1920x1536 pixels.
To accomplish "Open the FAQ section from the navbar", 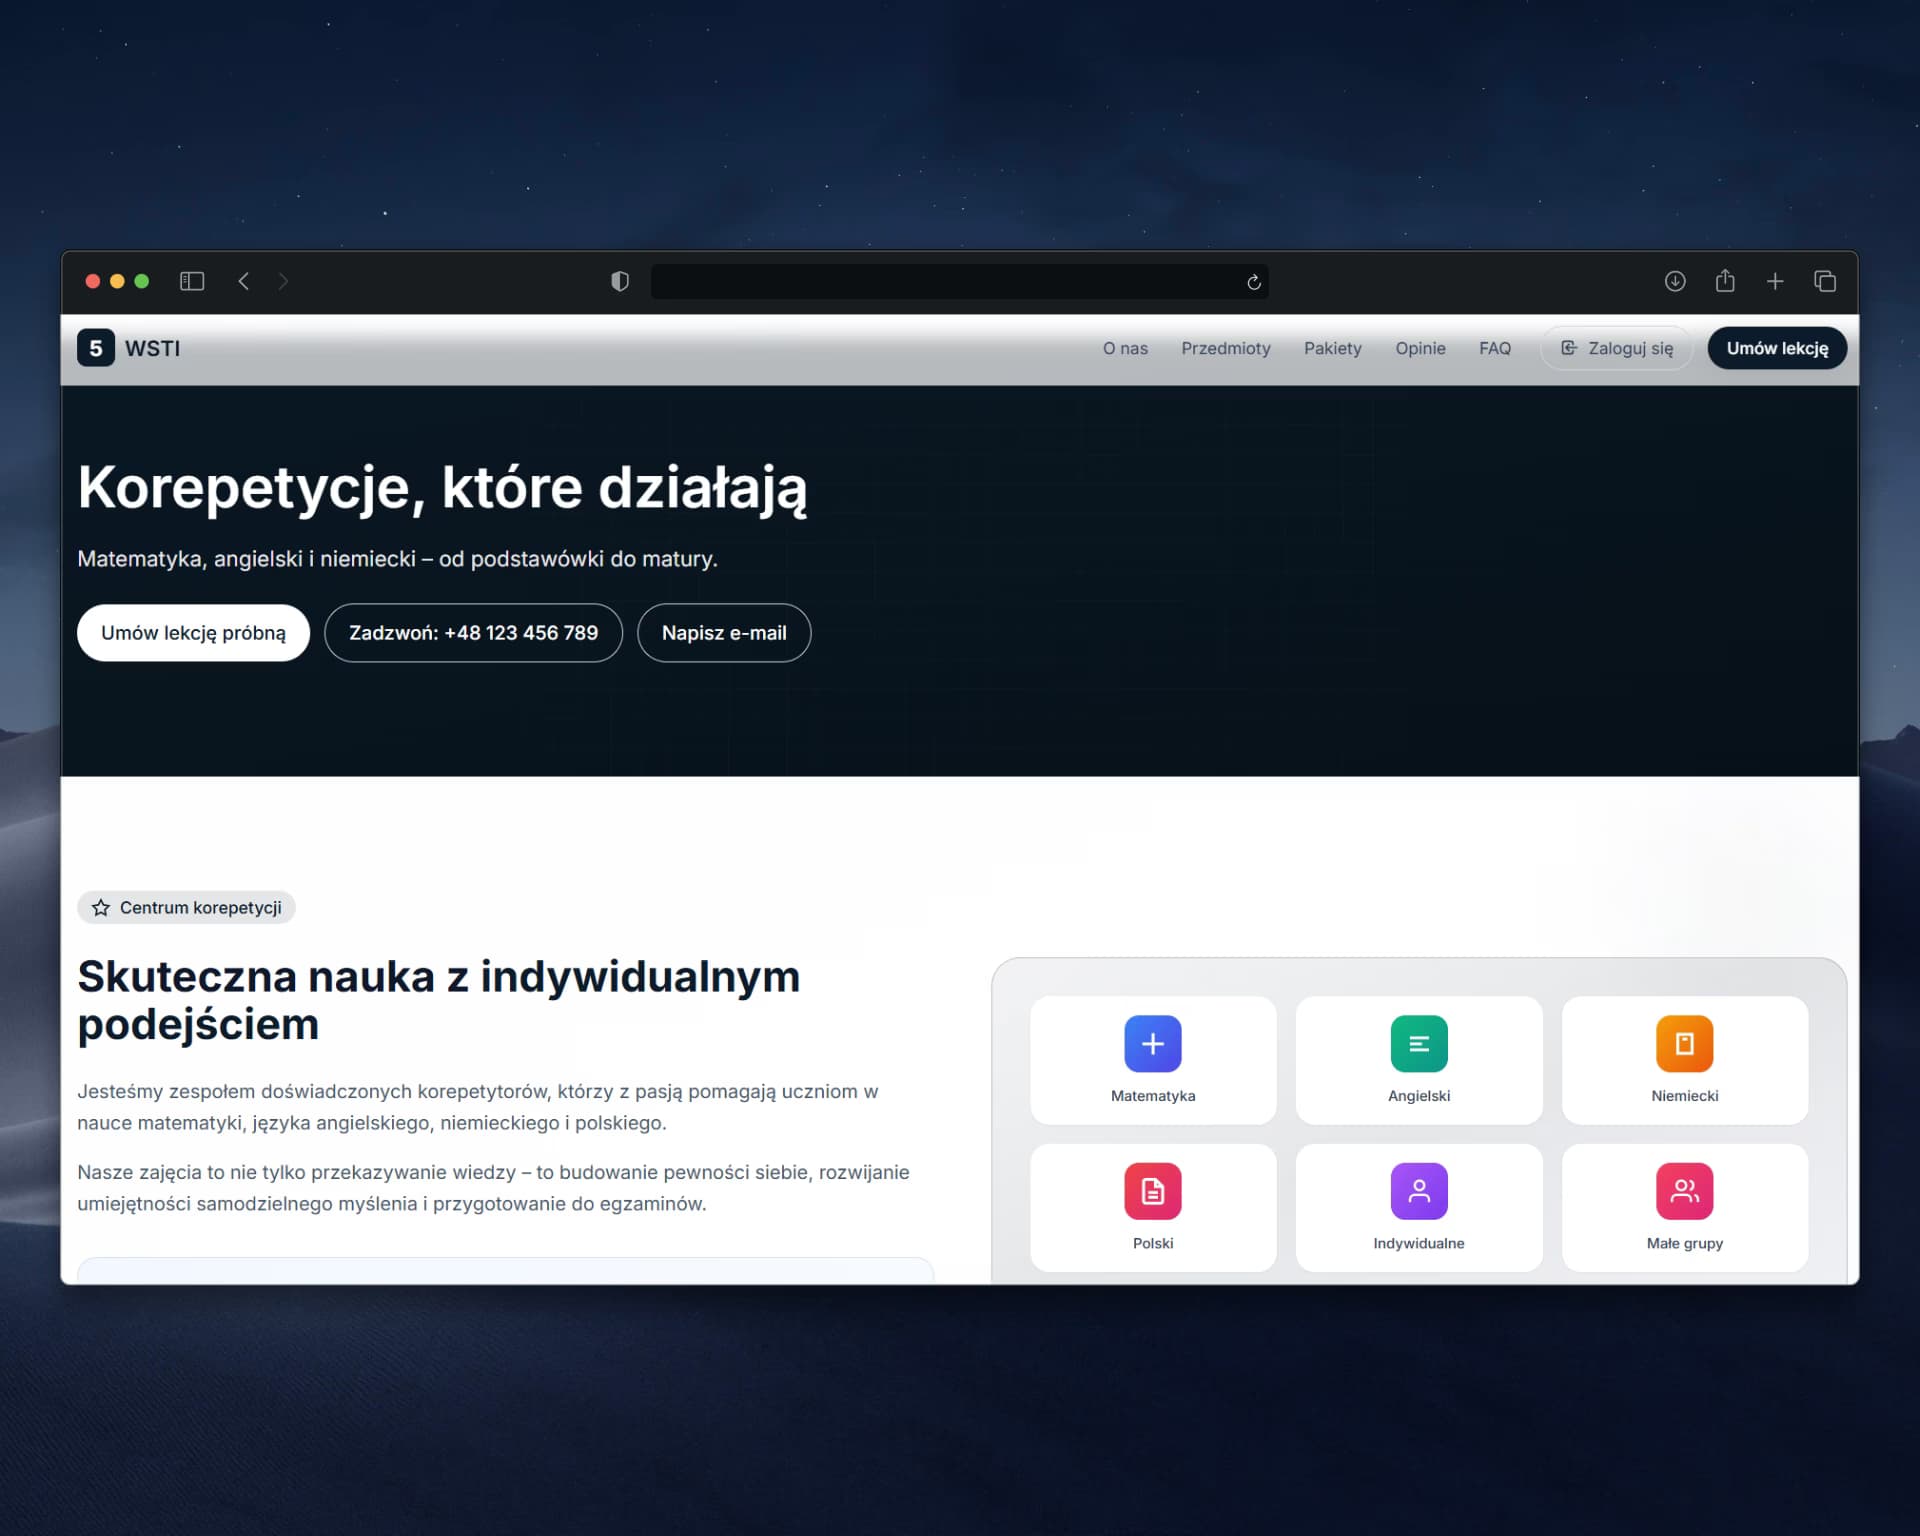I will 1494,348.
